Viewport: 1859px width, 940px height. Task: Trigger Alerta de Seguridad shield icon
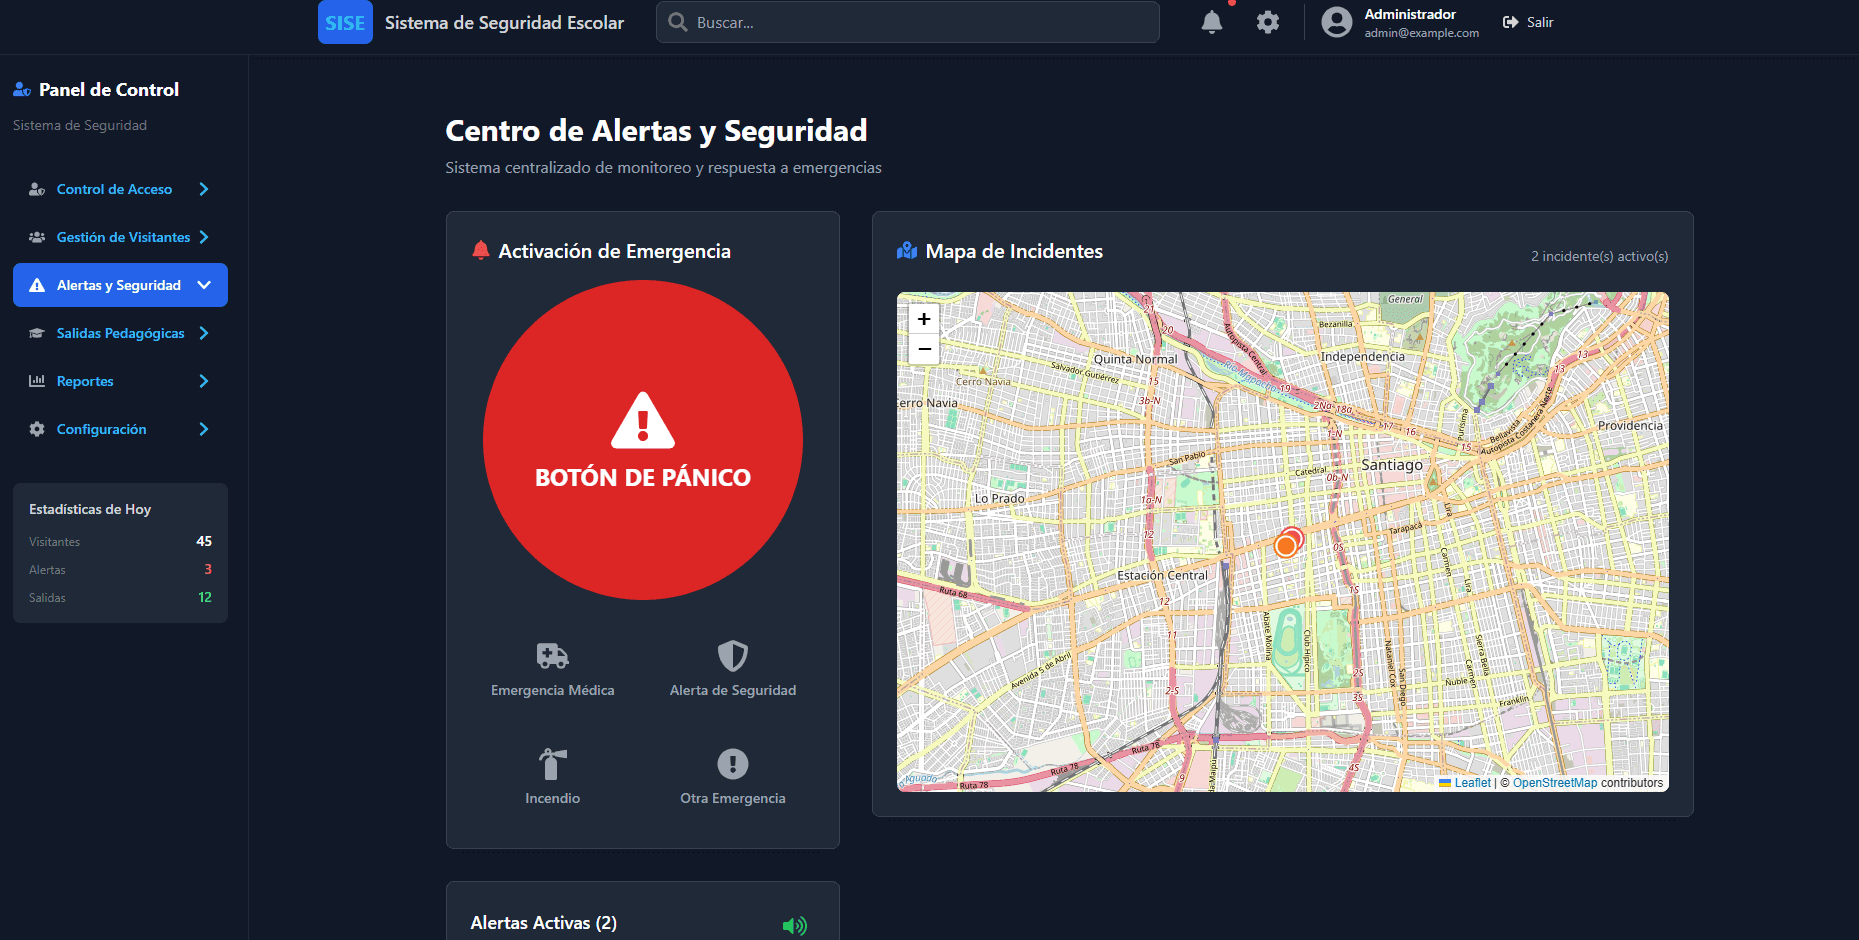click(733, 656)
